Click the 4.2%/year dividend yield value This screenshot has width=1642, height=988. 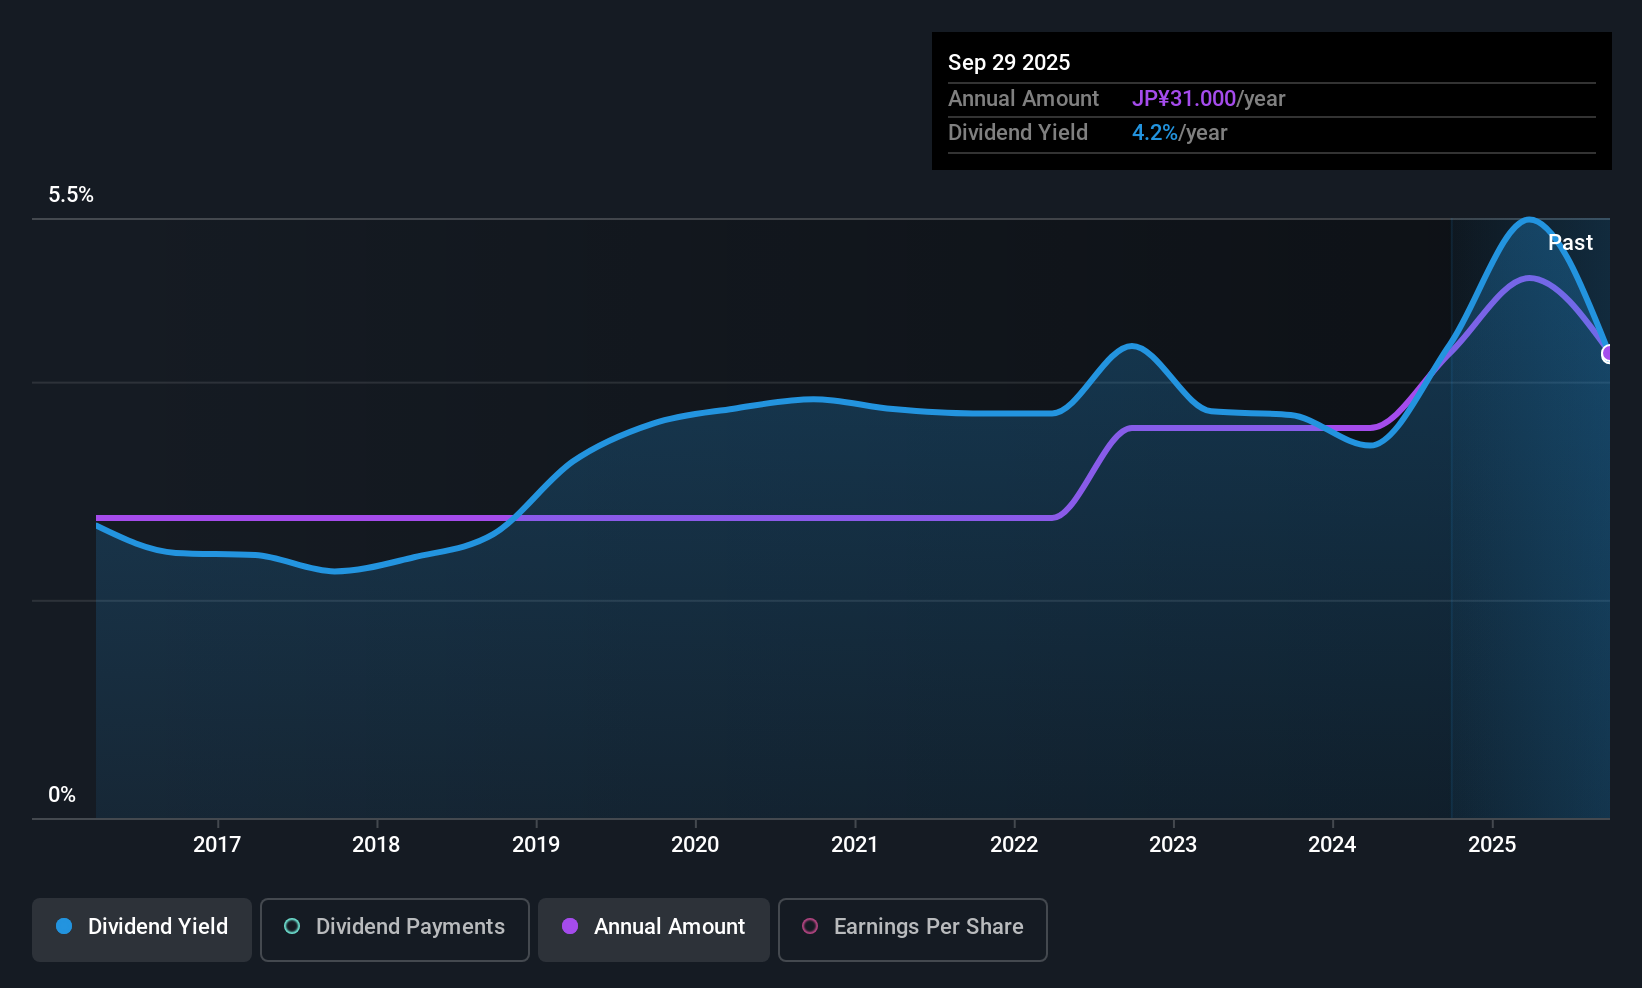tap(1179, 132)
